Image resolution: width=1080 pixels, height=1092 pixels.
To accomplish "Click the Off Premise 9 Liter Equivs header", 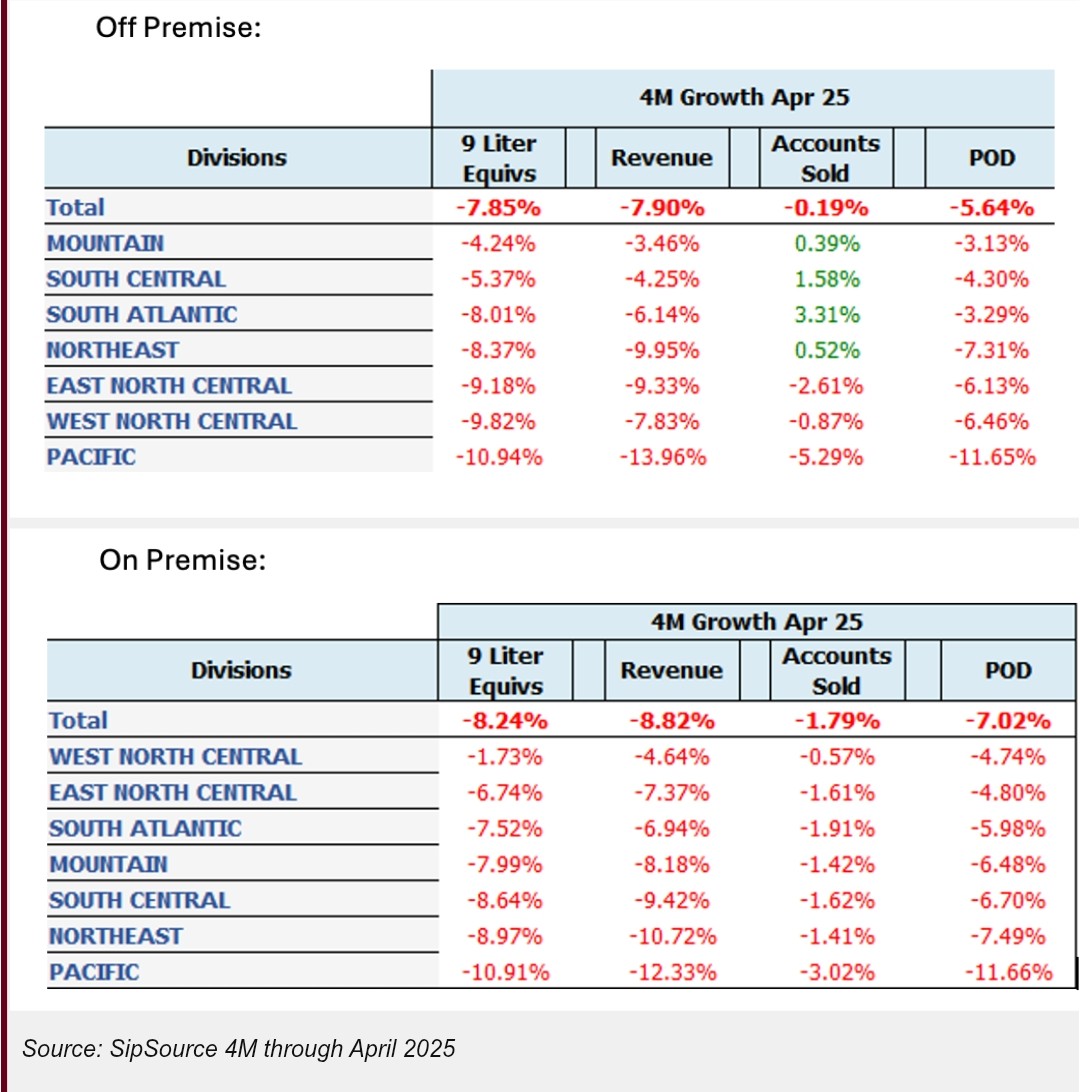I will 498,158.
